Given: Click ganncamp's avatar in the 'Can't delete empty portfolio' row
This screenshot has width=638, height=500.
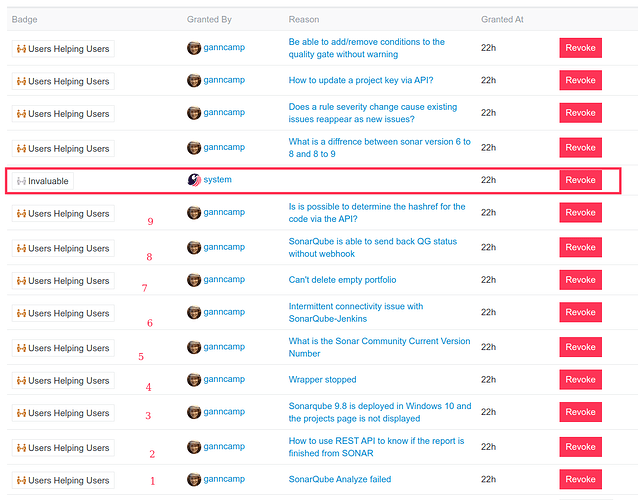Looking at the screenshot, I should (x=194, y=280).
